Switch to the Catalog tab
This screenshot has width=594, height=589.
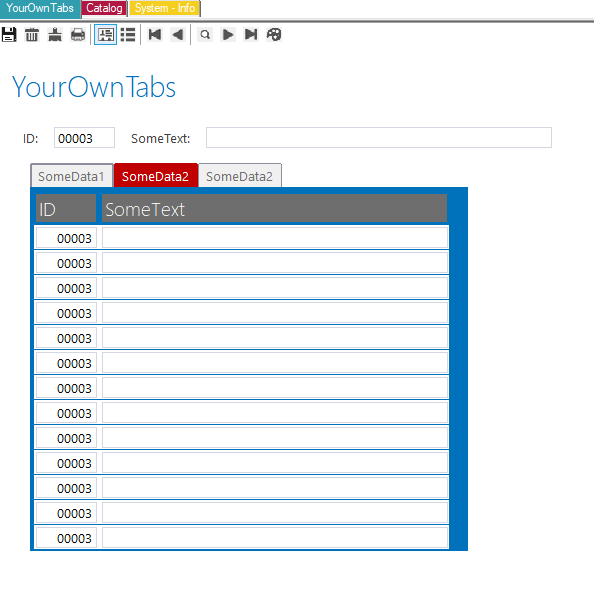tap(104, 8)
